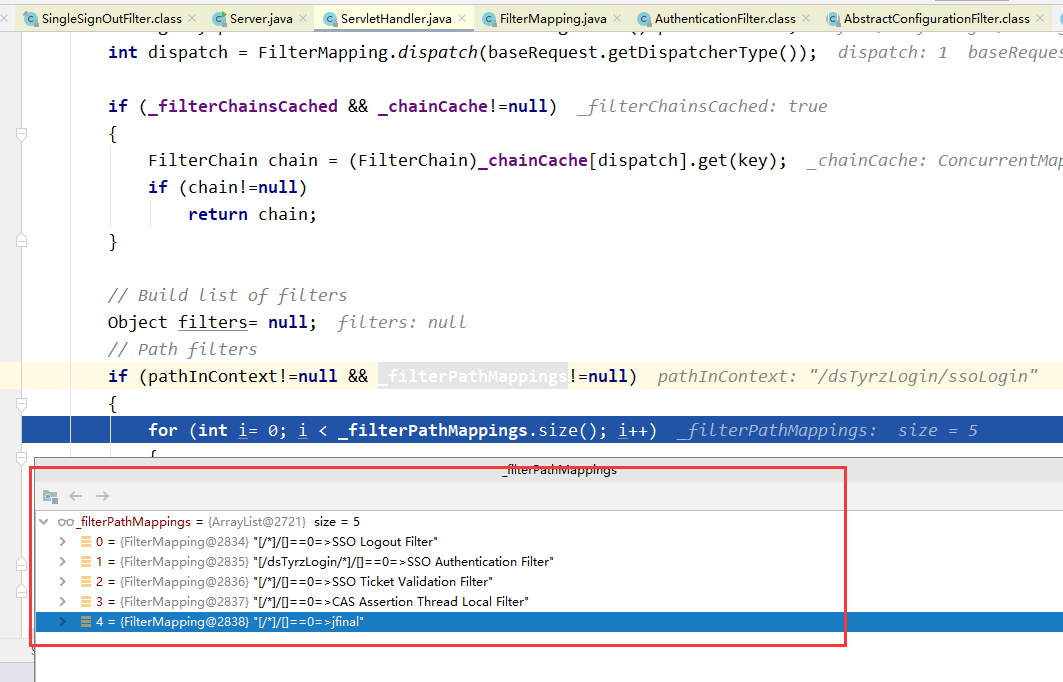The image size is (1063, 682).
Task: Select the /dsTyrzLogin/* SSO Authentication Filter row
Action: tap(549, 561)
